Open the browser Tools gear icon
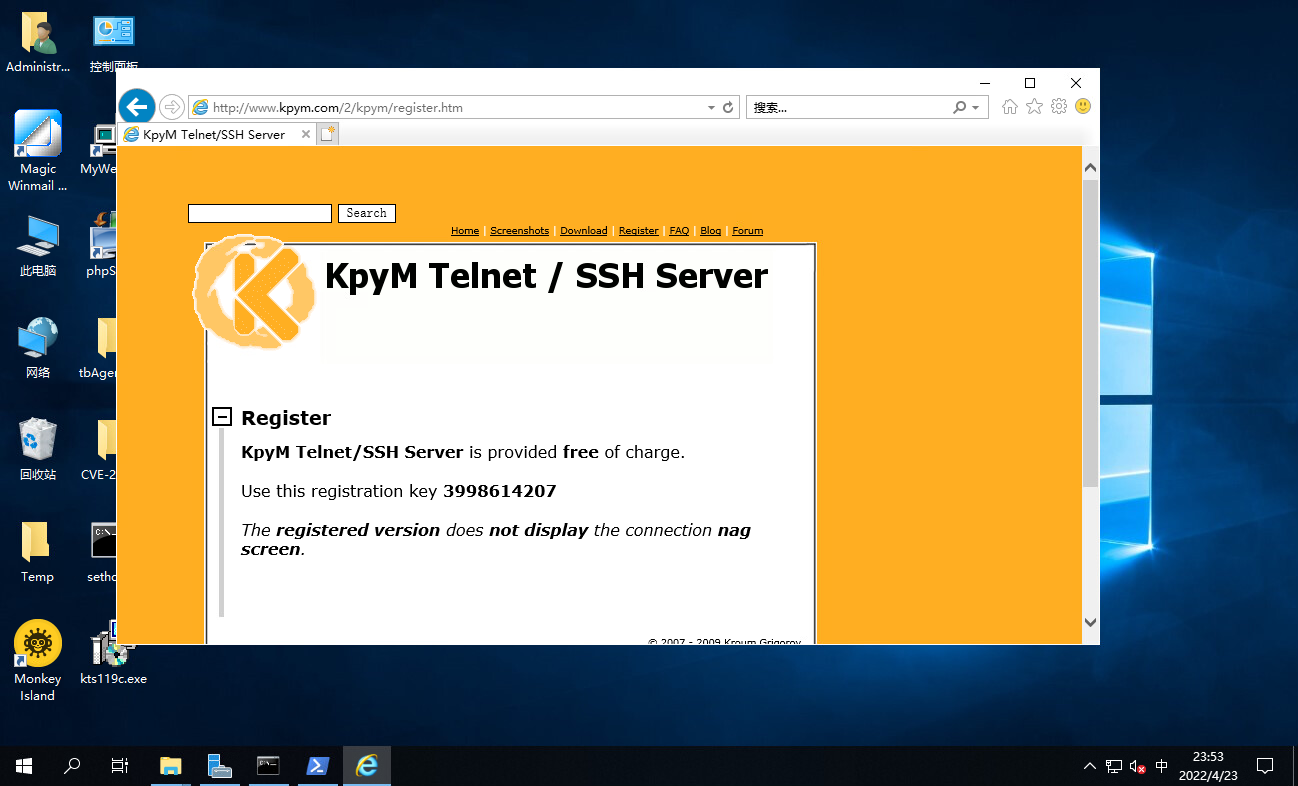Screen dimensions: 1298x786 1059,106
